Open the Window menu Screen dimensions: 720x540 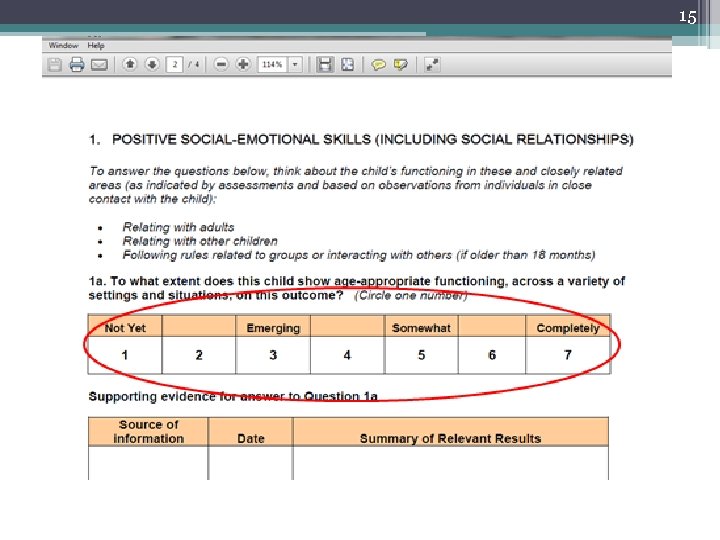point(63,45)
